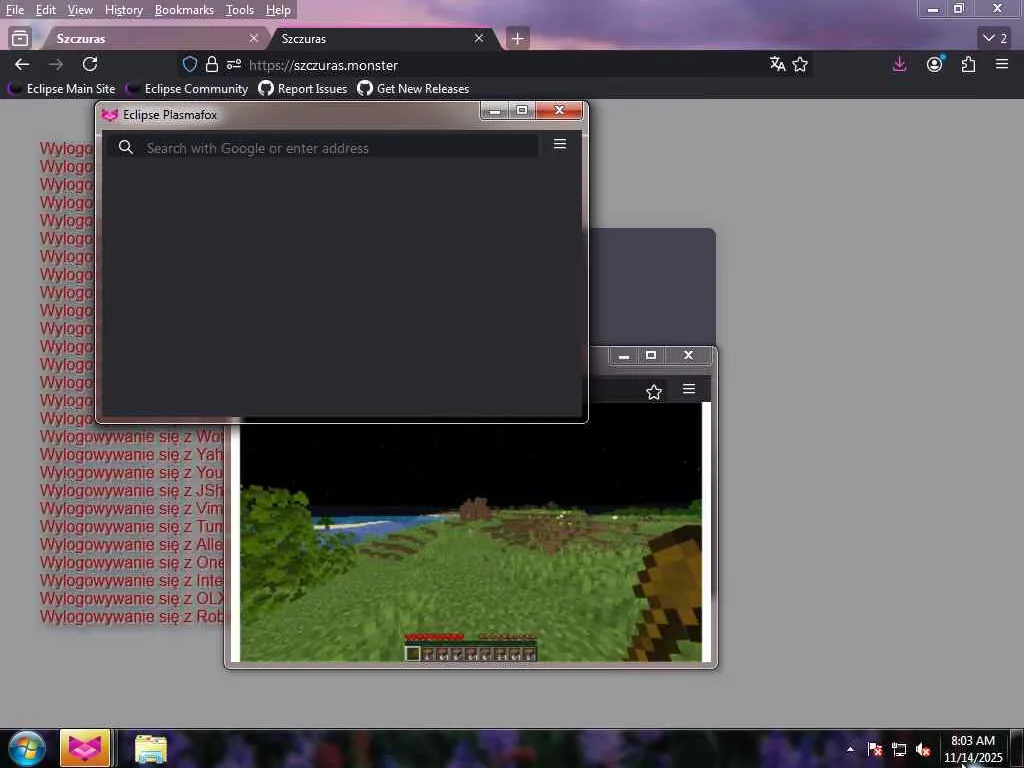Click the main URL address bar

(496, 65)
